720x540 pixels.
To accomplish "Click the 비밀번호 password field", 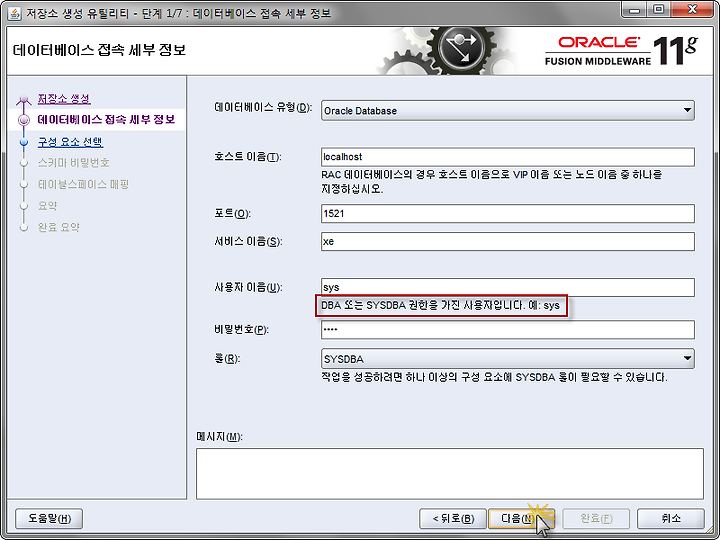I will click(x=507, y=330).
